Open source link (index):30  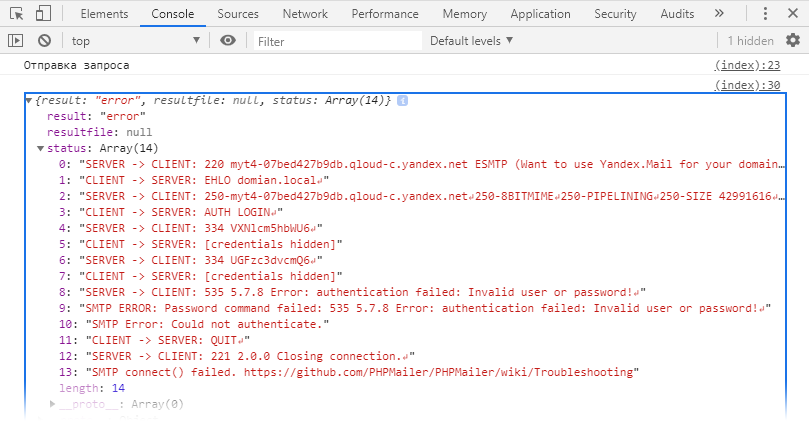747,86
